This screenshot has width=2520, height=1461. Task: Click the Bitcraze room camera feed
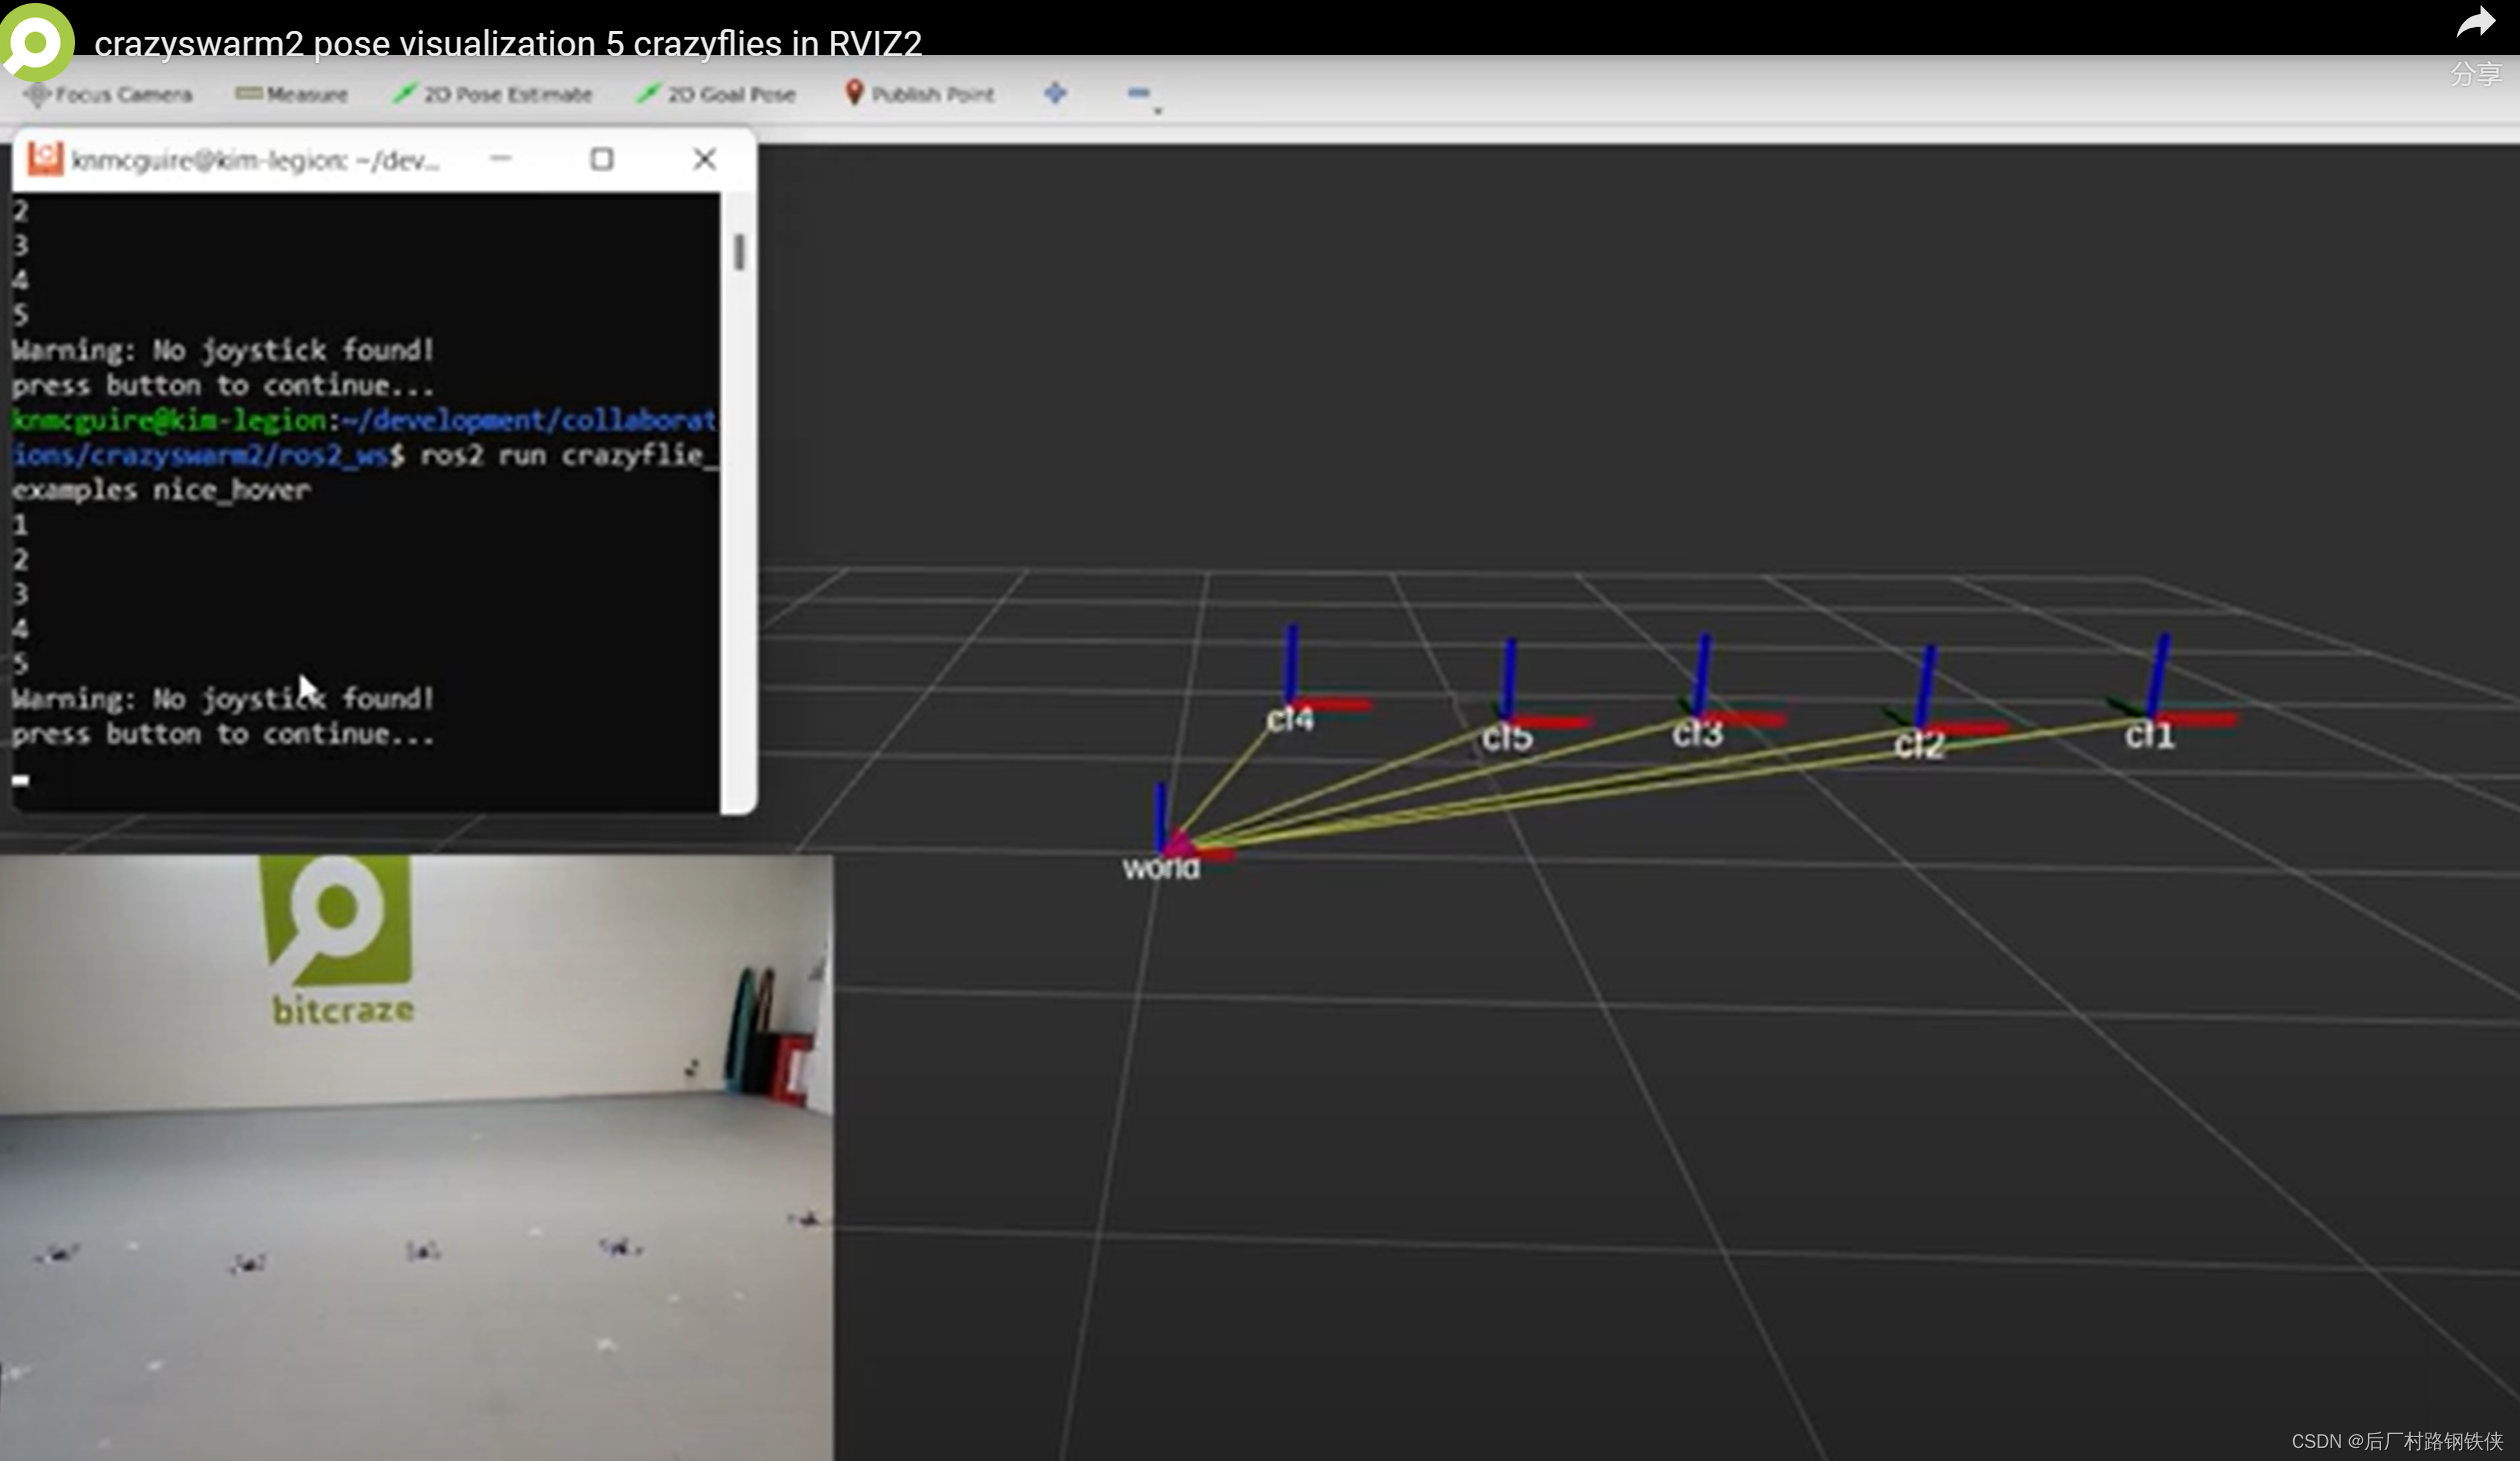click(x=415, y=1157)
